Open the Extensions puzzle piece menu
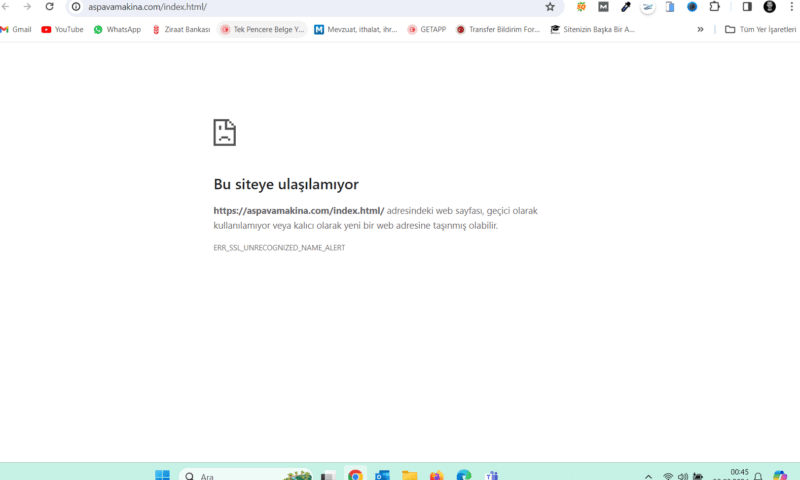This screenshot has width=800, height=480. [714, 7]
